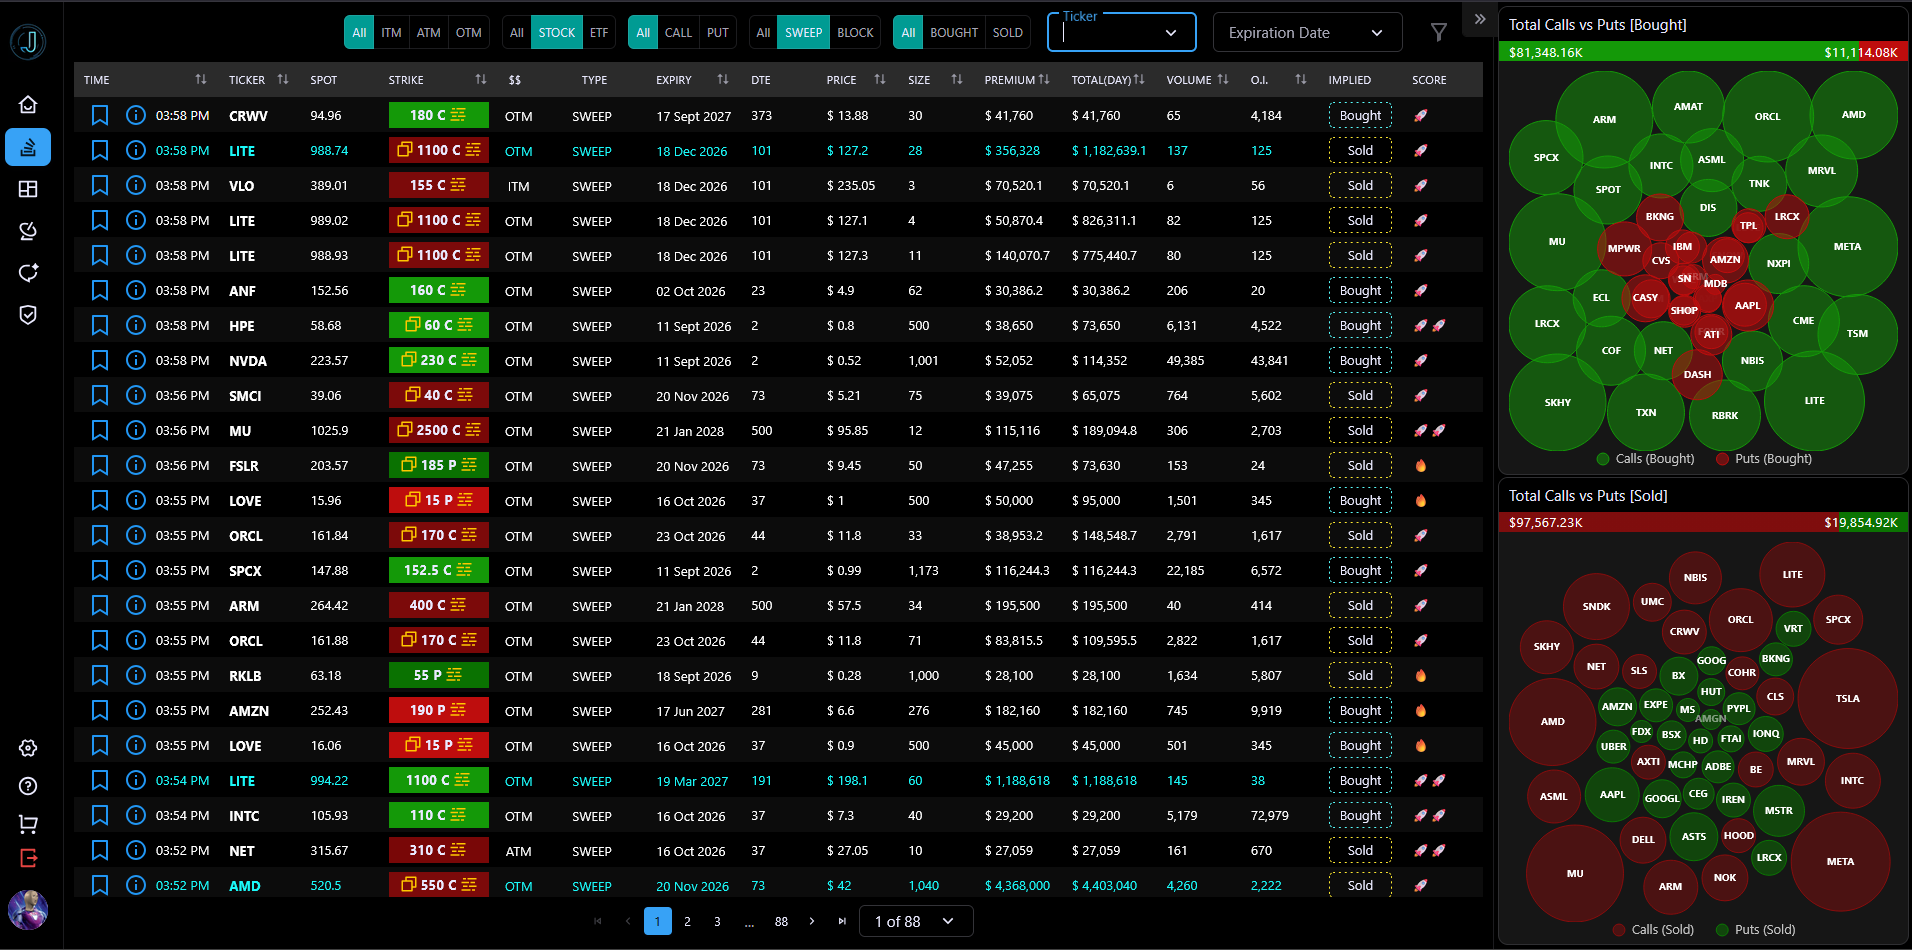Viewport: 1912px width, 950px height.
Task: Bookmark the ANF 160 C row
Action: pyautogui.click(x=100, y=291)
